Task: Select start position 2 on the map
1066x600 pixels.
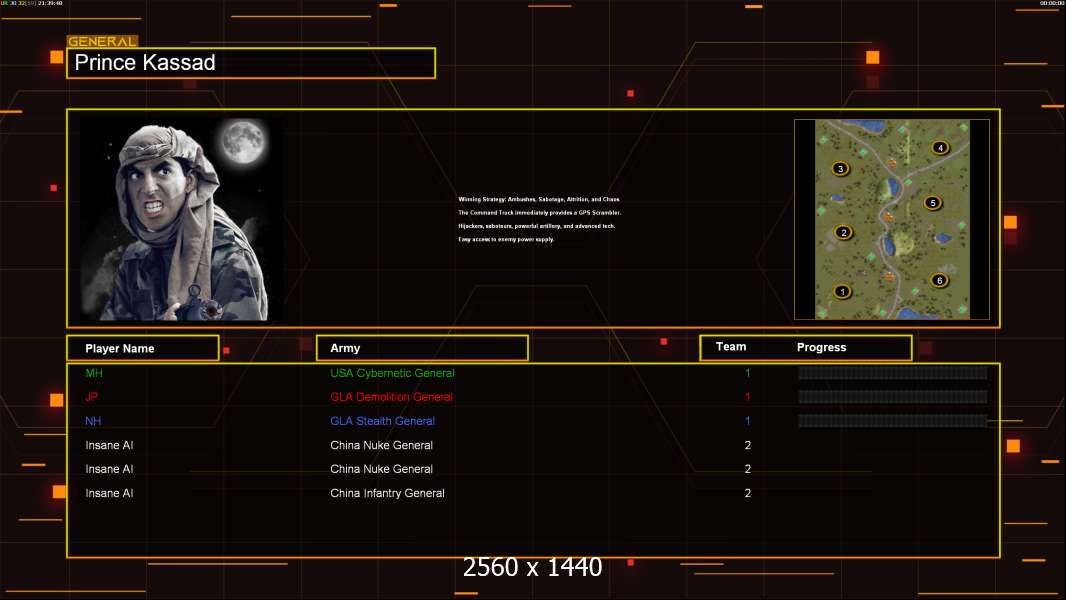Action: (844, 232)
